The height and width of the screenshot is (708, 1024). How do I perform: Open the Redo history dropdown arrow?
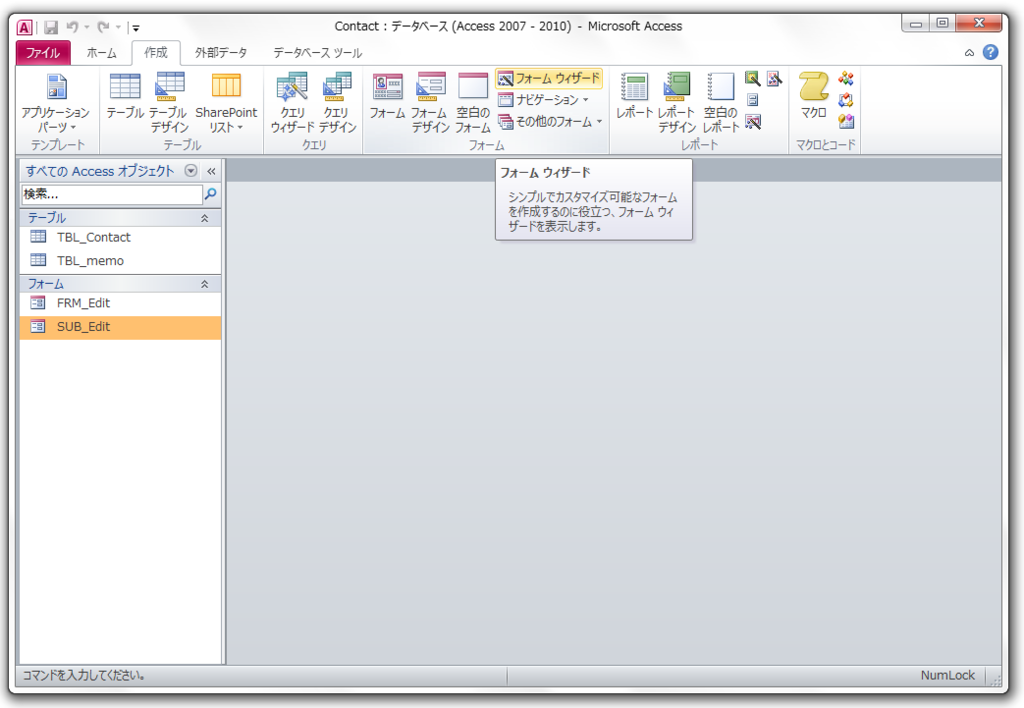(x=118, y=27)
